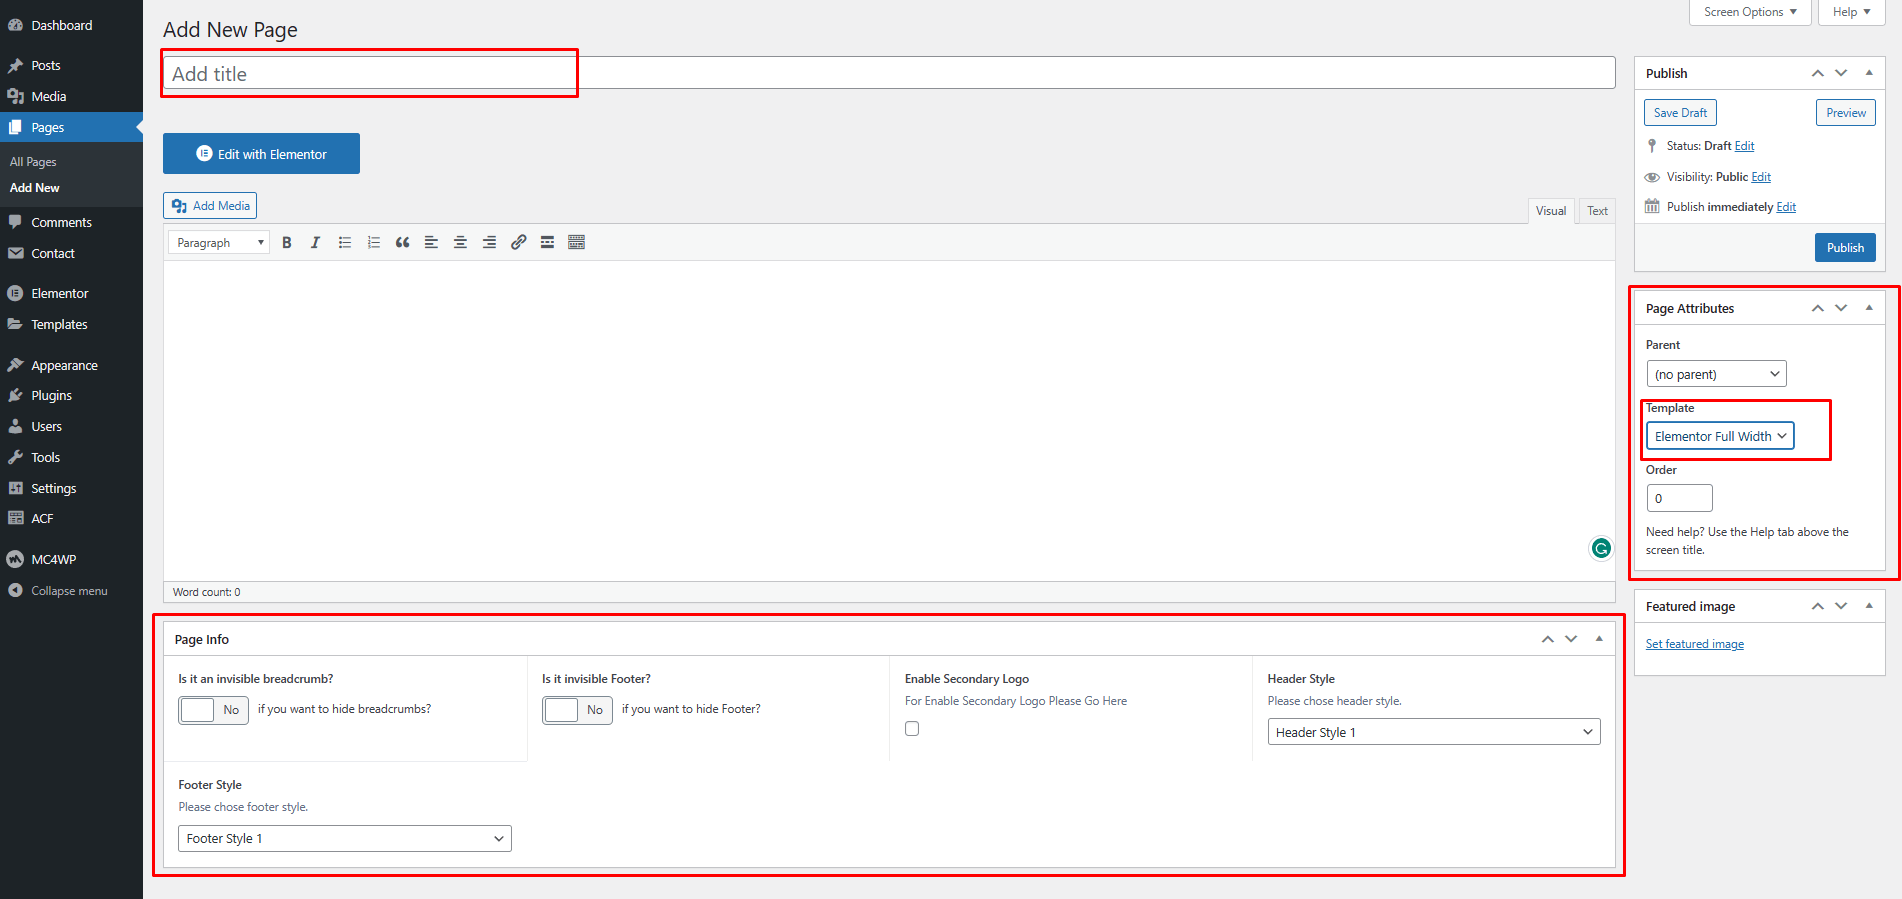Viewport: 1902px width, 899px height.
Task: Insert a blockquote
Action: click(x=402, y=243)
